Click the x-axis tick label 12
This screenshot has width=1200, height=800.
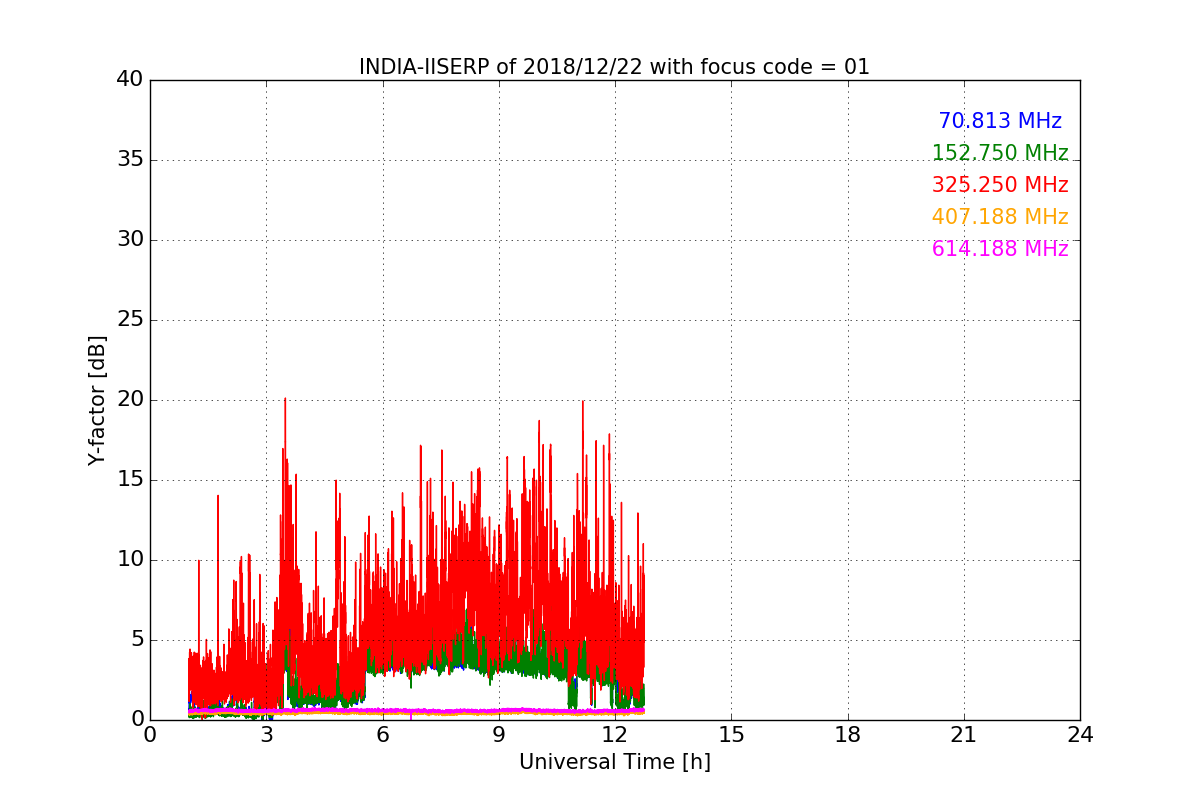tap(615, 735)
